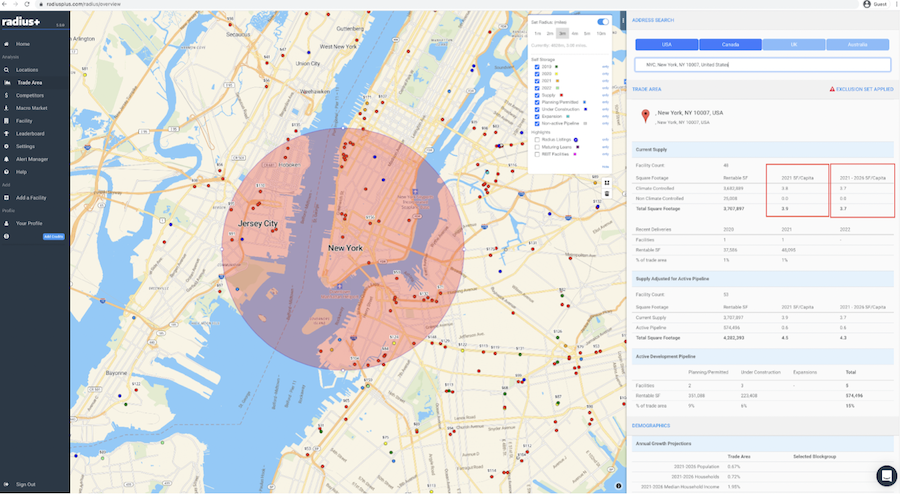The image size is (900, 494).
Task: Click the Competitors dollar icon
Action: pyautogui.click(x=6, y=95)
